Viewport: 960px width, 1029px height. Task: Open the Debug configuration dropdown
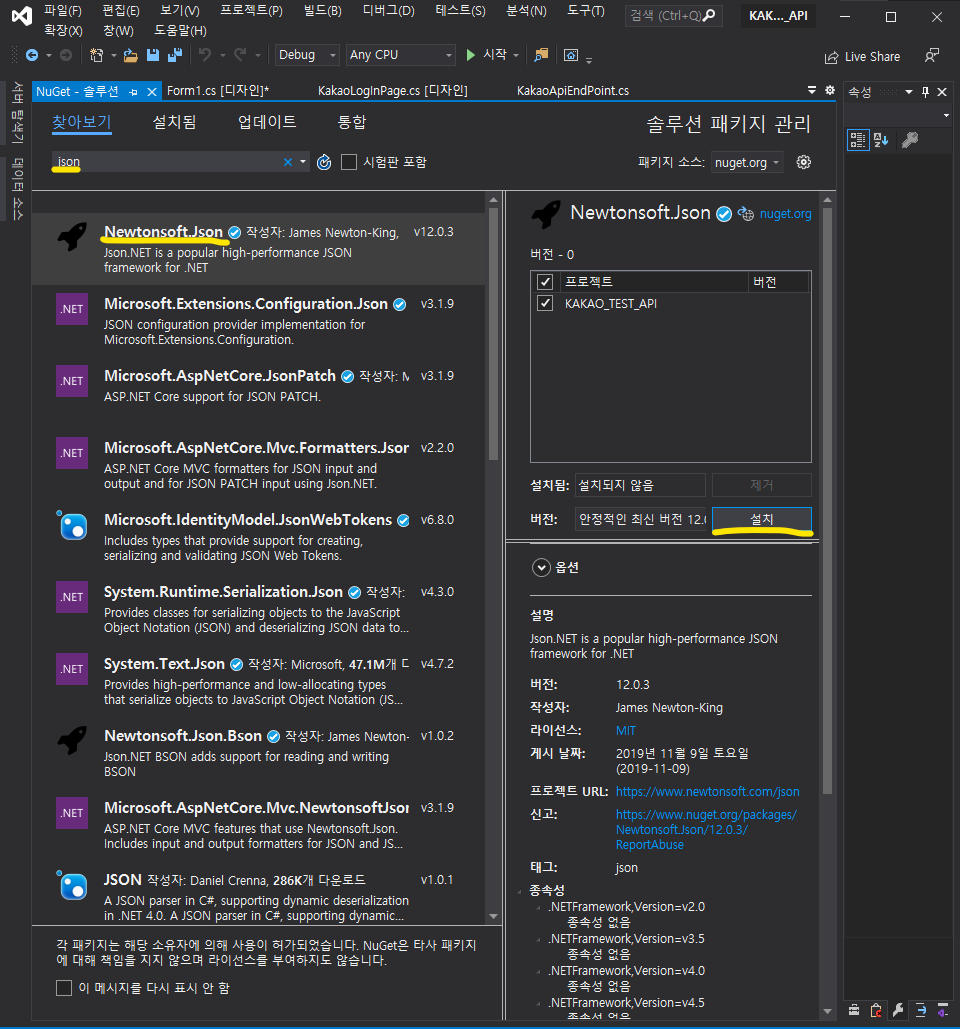pyautogui.click(x=306, y=55)
